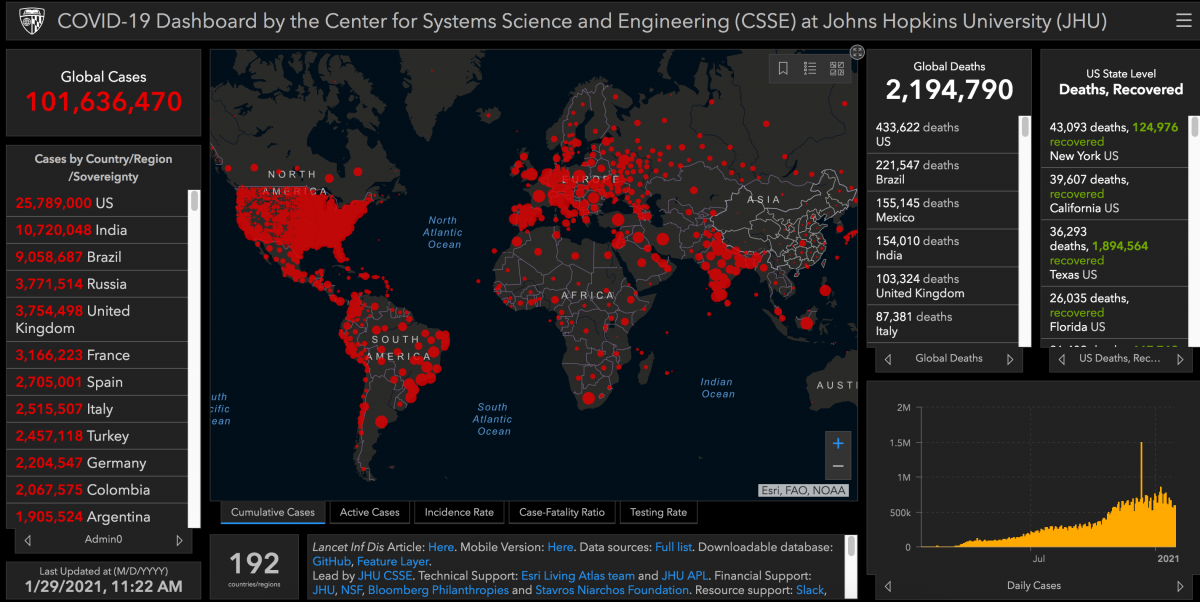Show the Testing Rate map tab
Viewport: 1200px width, 602px height.
click(x=657, y=512)
